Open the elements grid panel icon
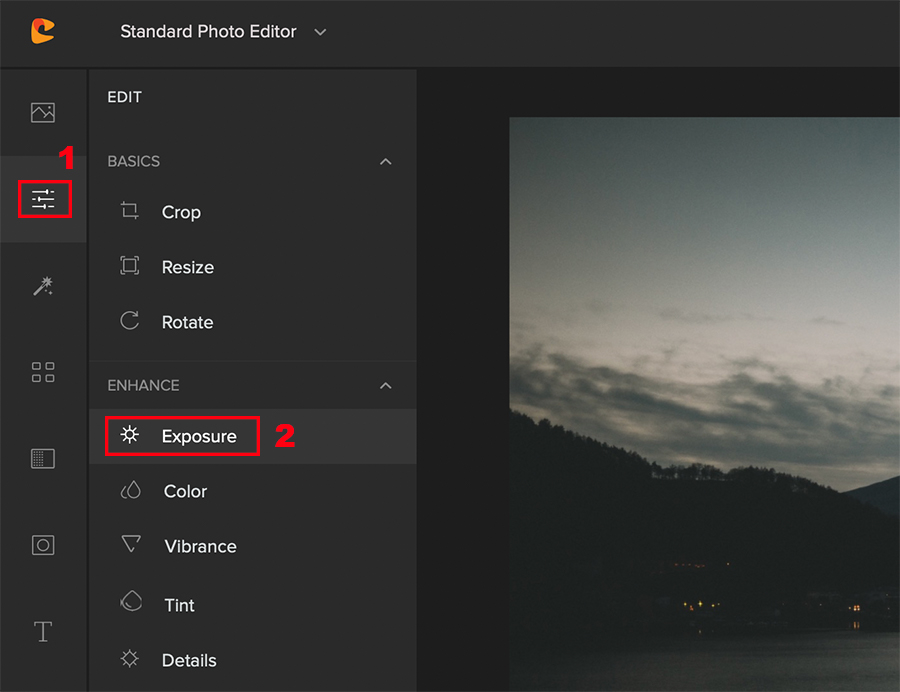 tap(43, 372)
